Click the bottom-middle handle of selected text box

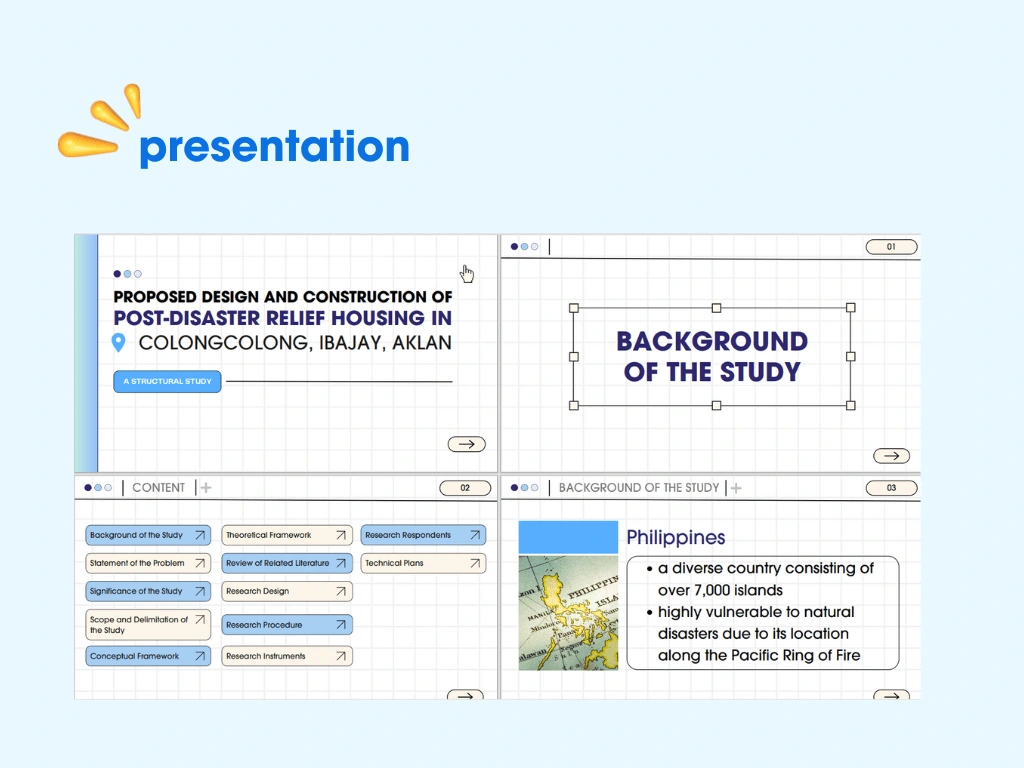click(716, 406)
